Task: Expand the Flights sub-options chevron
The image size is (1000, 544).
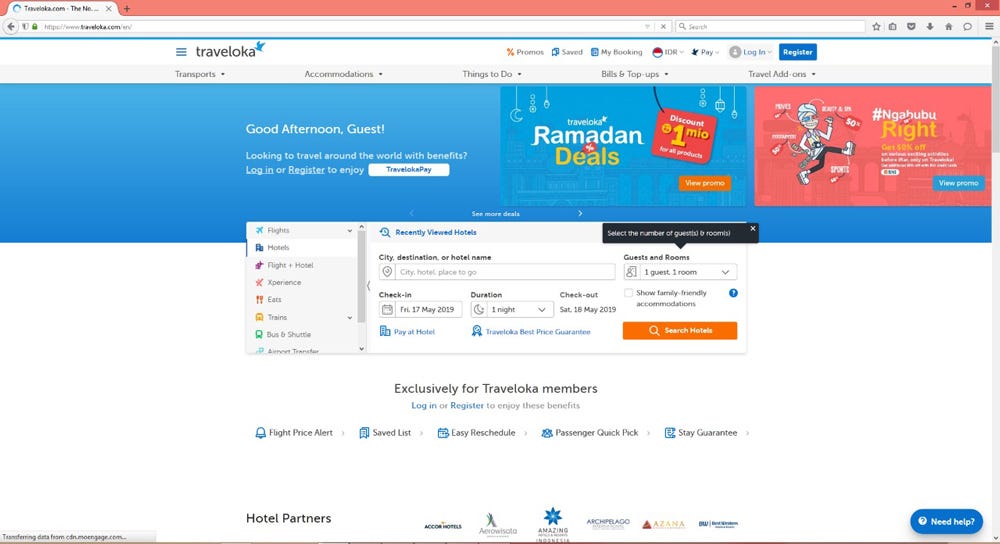Action: point(349,231)
